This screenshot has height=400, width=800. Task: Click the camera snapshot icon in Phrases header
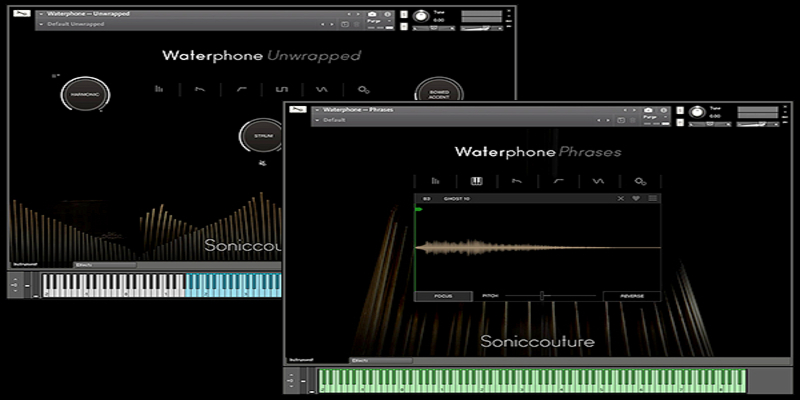pos(648,110)
